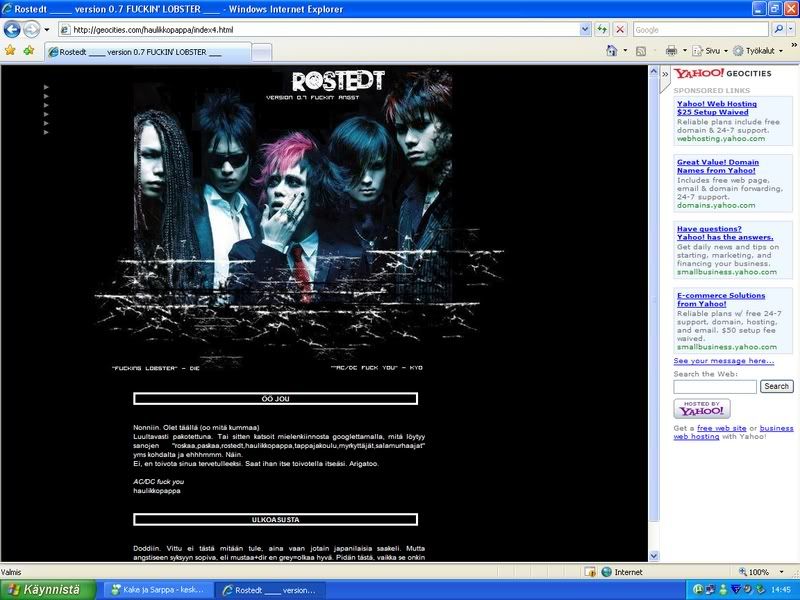800x600 pixels.
Task: Click the blue triangle tray icon
Action: click(x=735, y=590)
